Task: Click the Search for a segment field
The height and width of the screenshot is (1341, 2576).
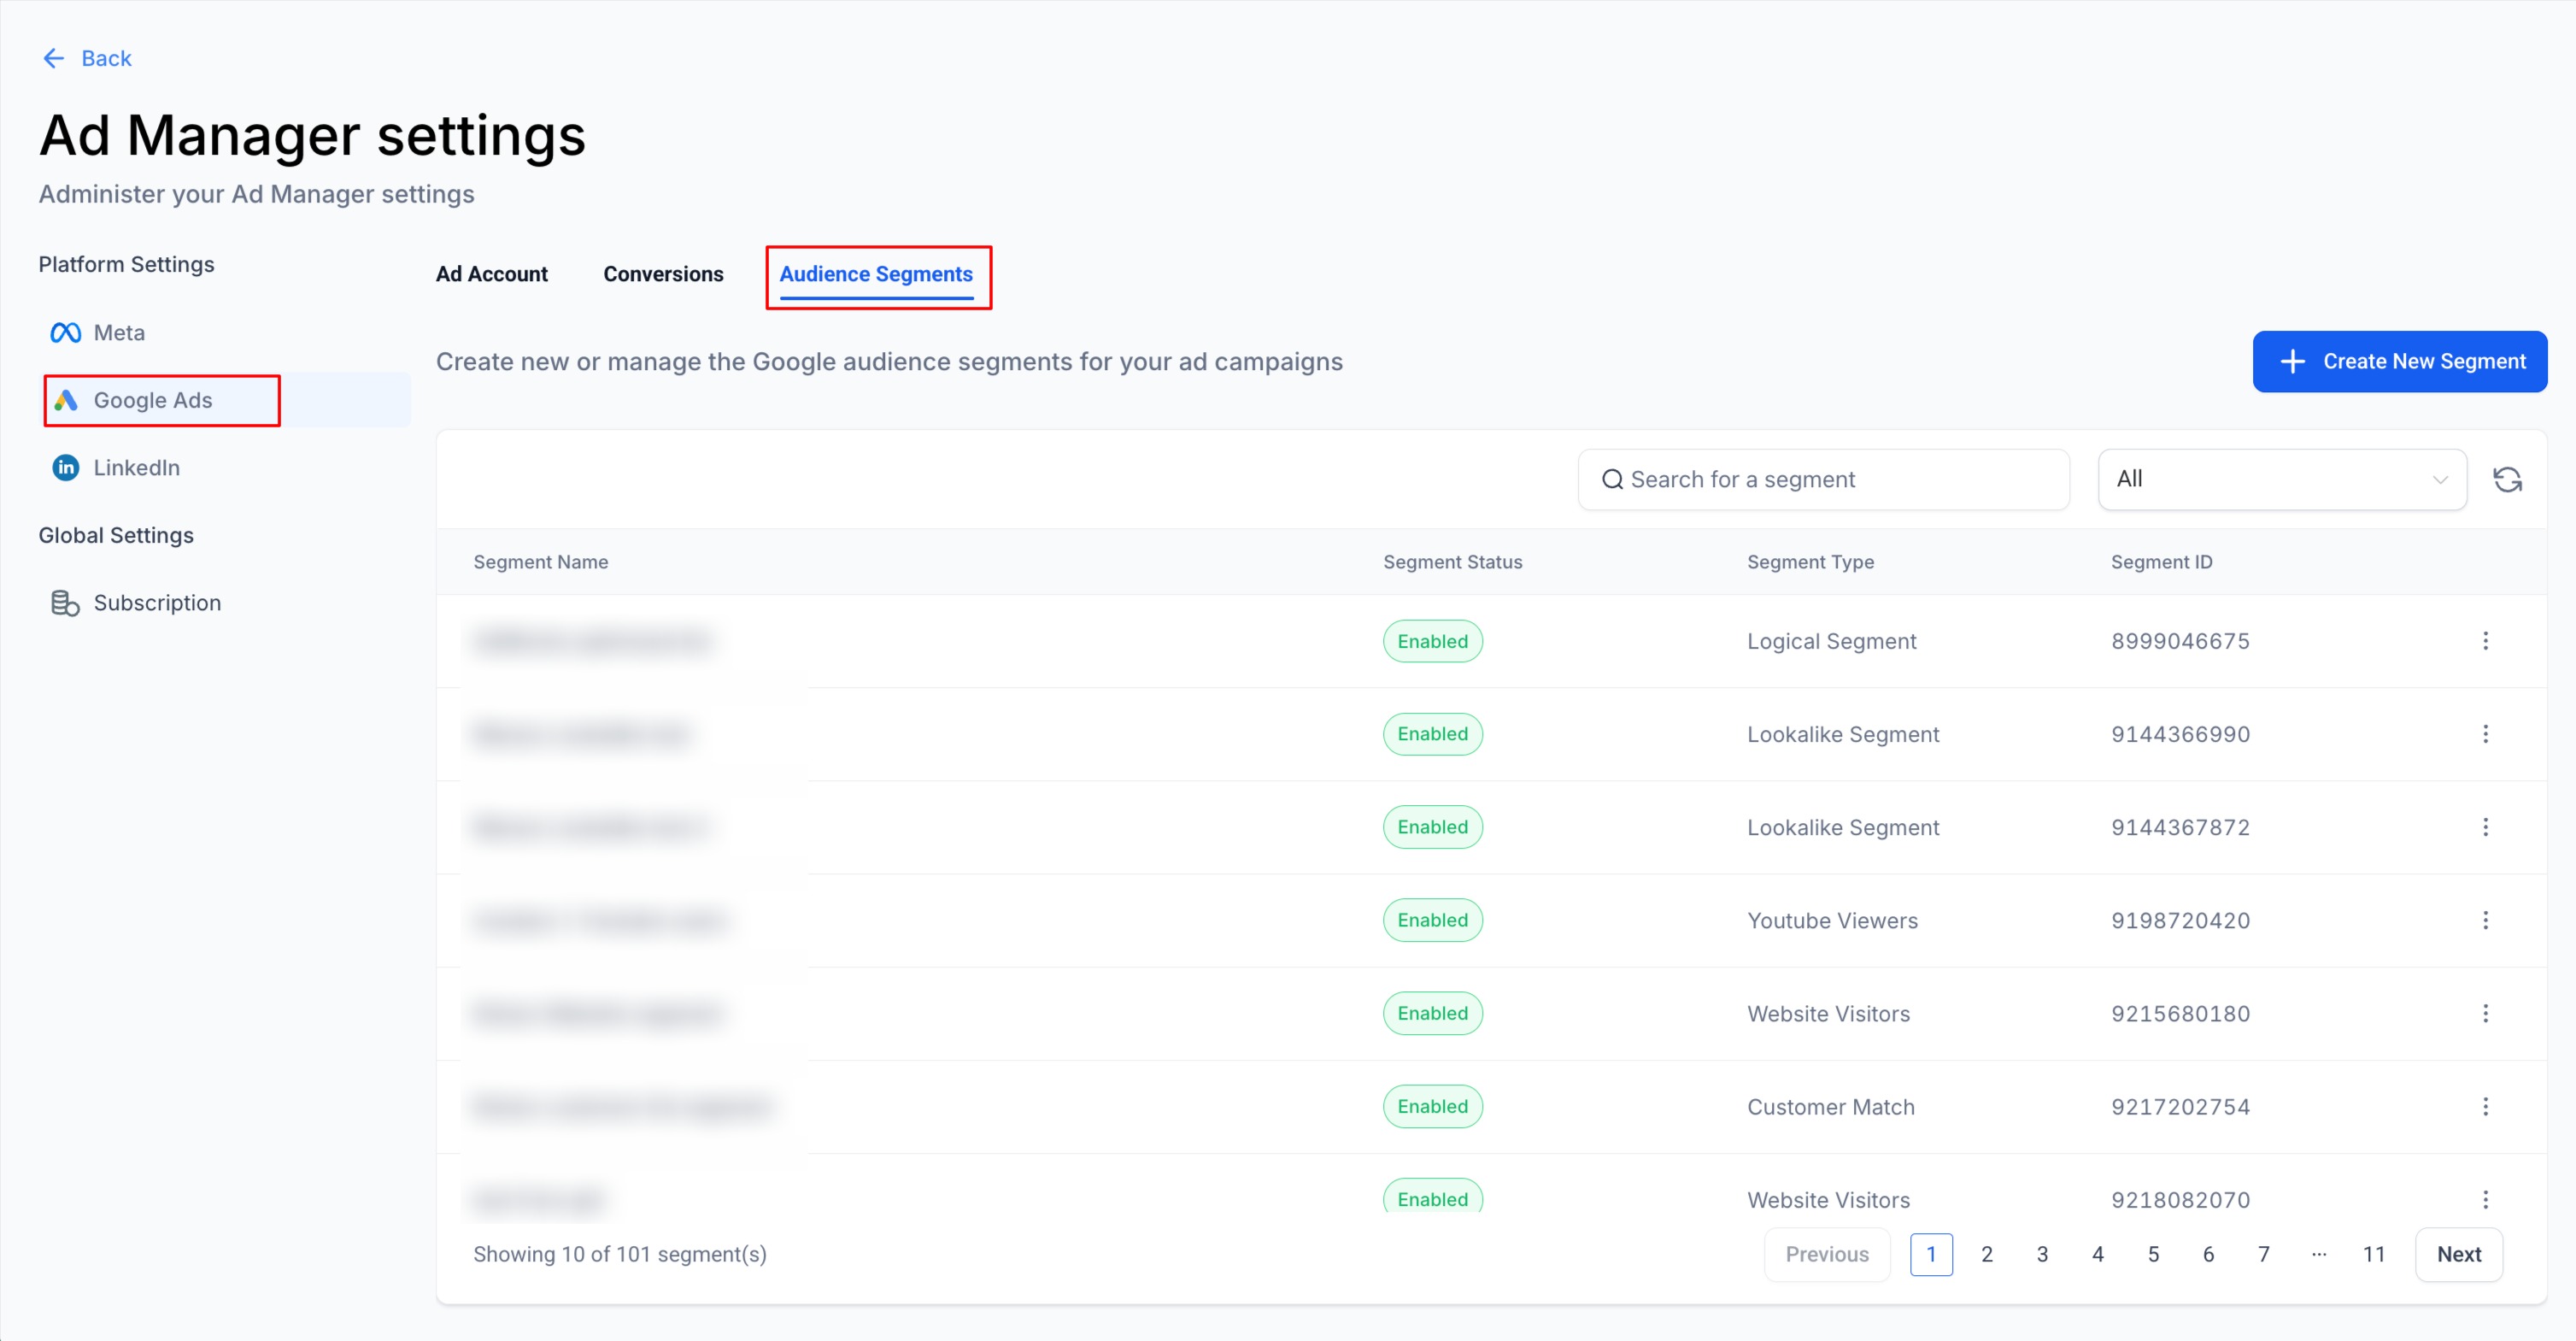Action: pos(1822,479)
